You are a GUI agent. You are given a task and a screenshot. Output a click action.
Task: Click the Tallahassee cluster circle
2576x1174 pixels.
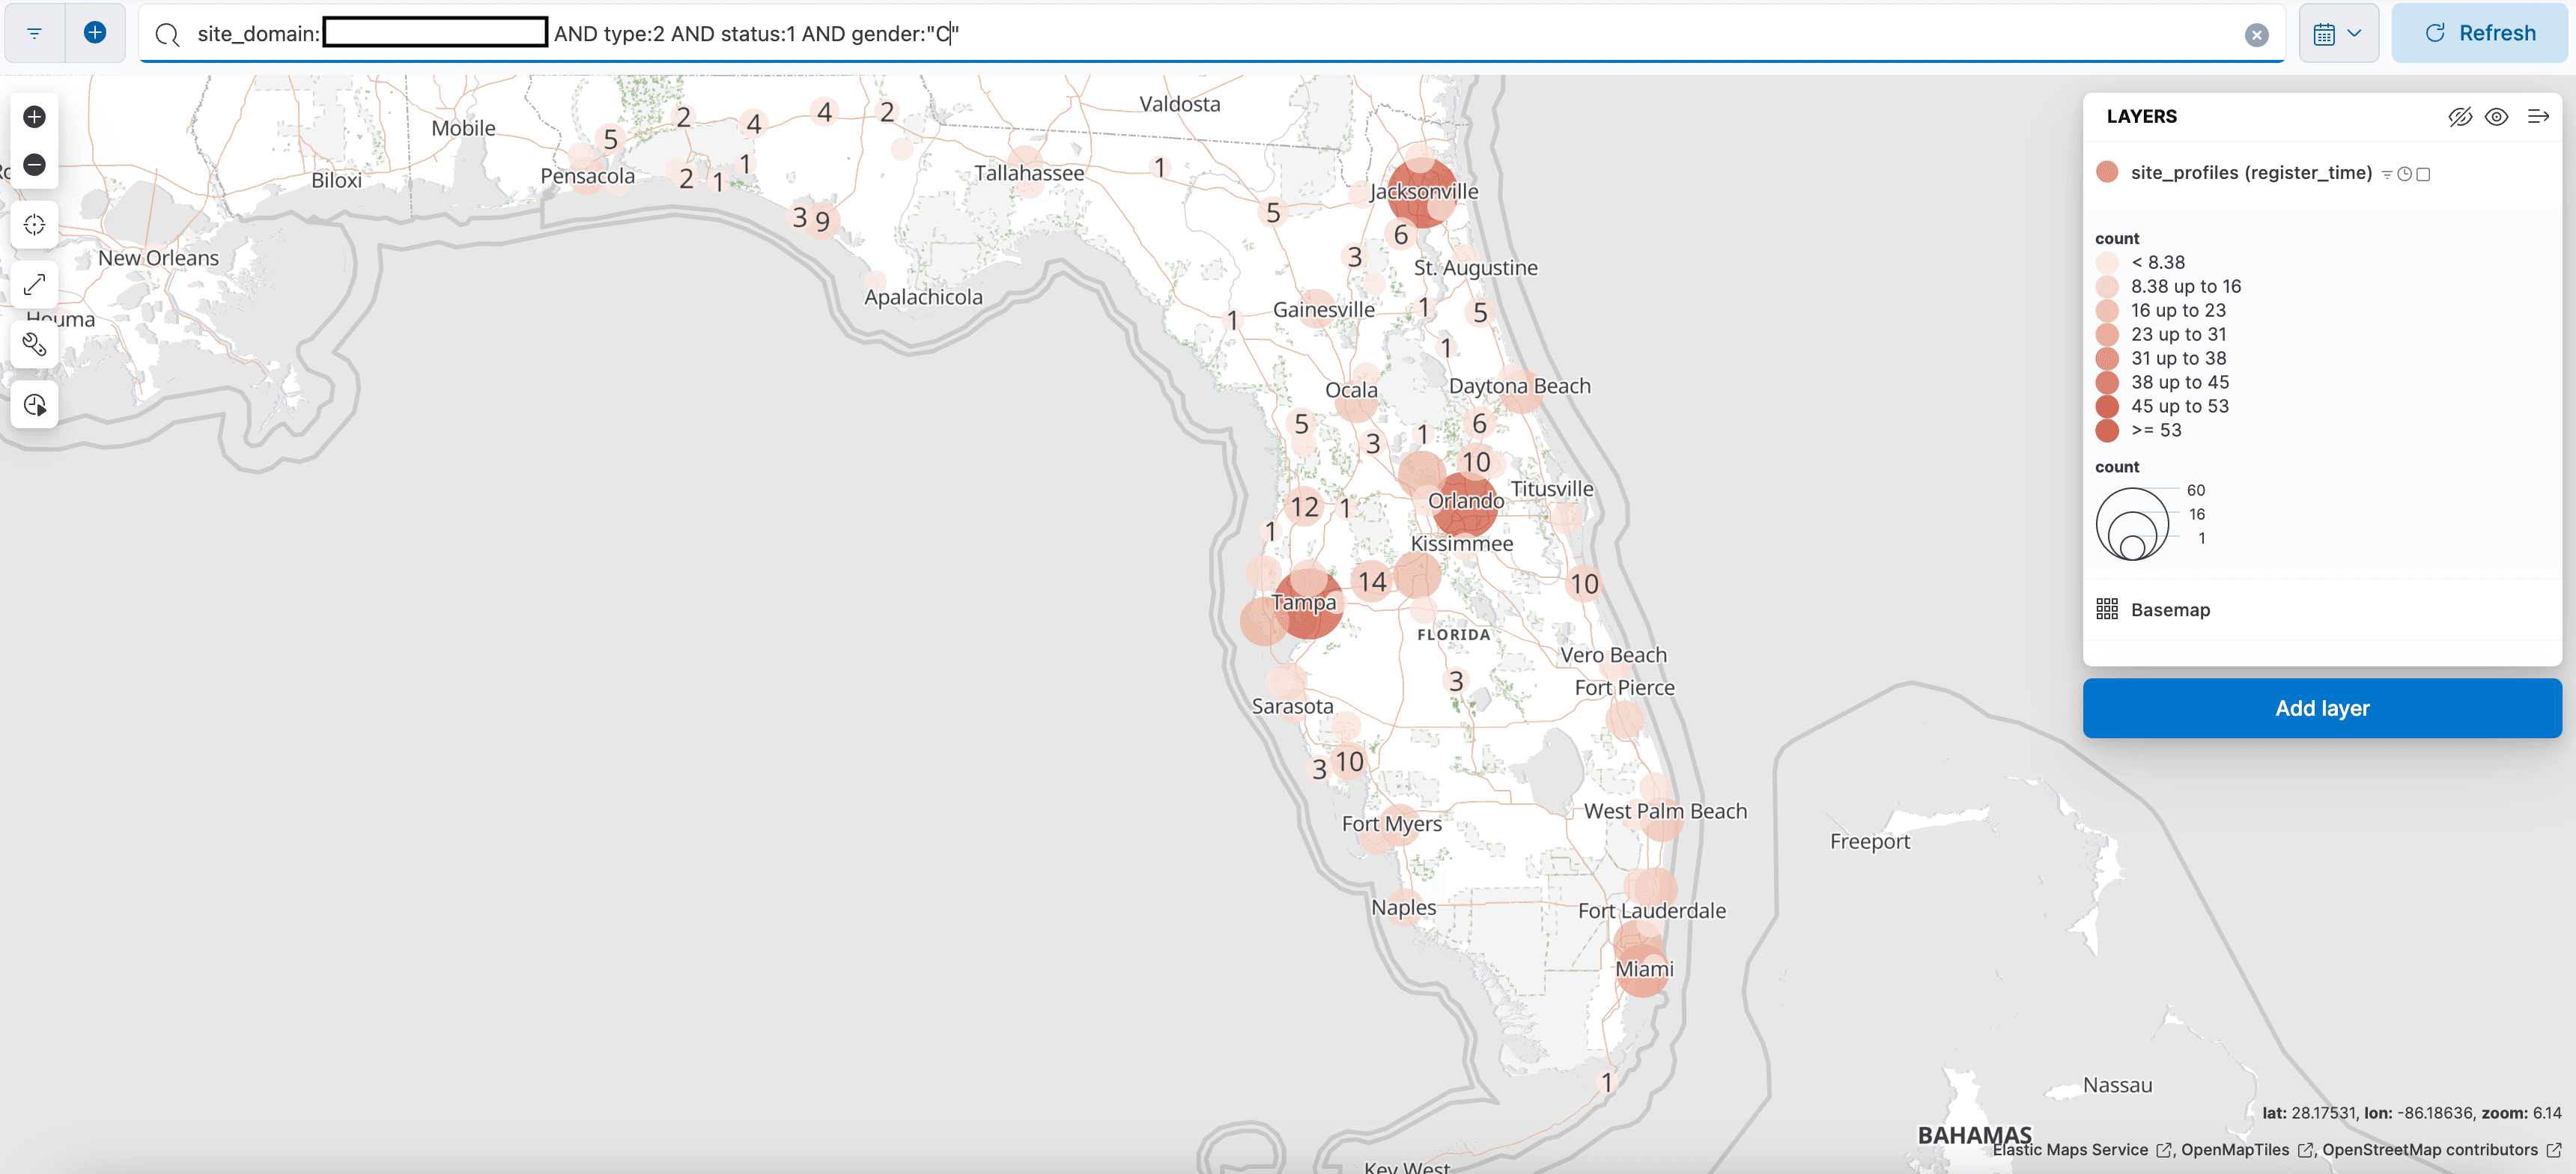(x=1025, y=164)
